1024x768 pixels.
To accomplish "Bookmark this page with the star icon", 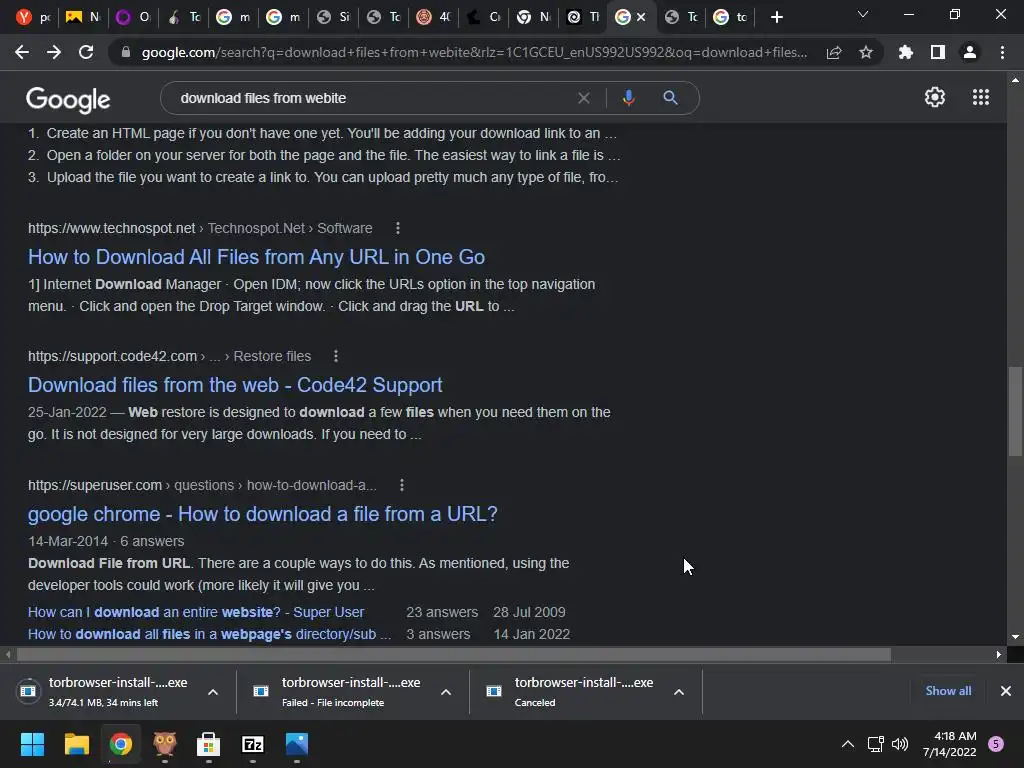I will pos(866,52).
